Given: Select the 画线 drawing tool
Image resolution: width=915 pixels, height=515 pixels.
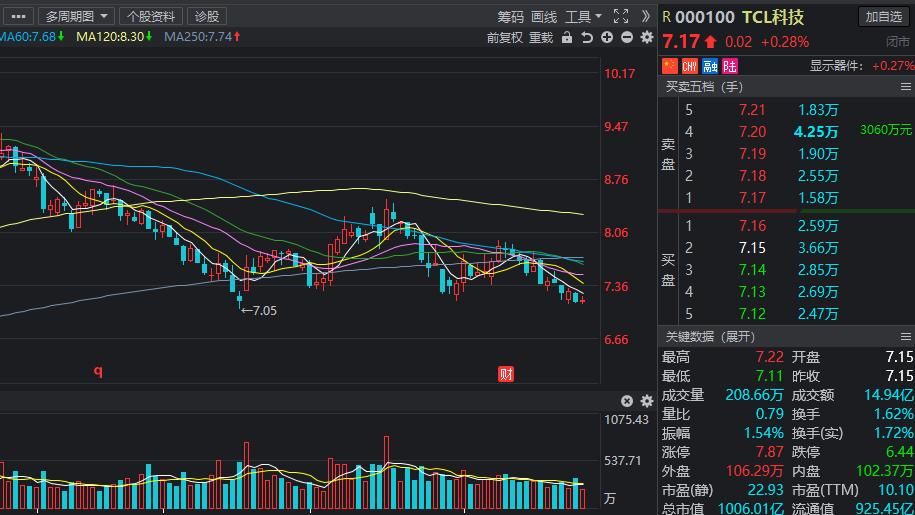Looking at the screenshot, I should pos(544,17).
